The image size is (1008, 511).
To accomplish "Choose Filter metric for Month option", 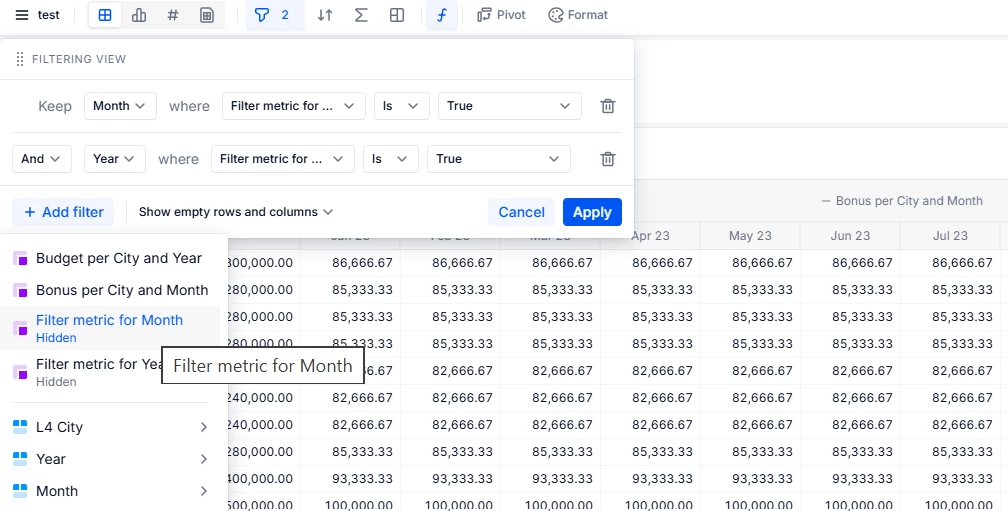I will (x=109, y=321).
